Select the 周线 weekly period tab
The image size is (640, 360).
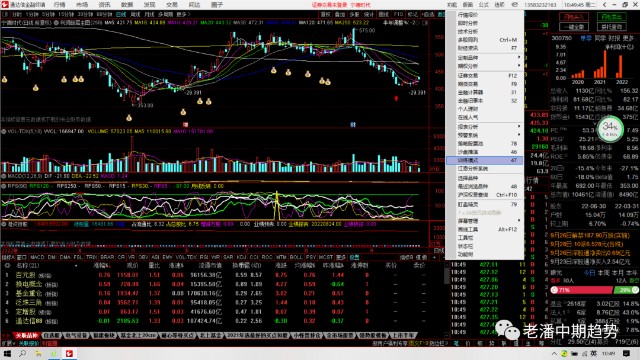pos(135,14)
